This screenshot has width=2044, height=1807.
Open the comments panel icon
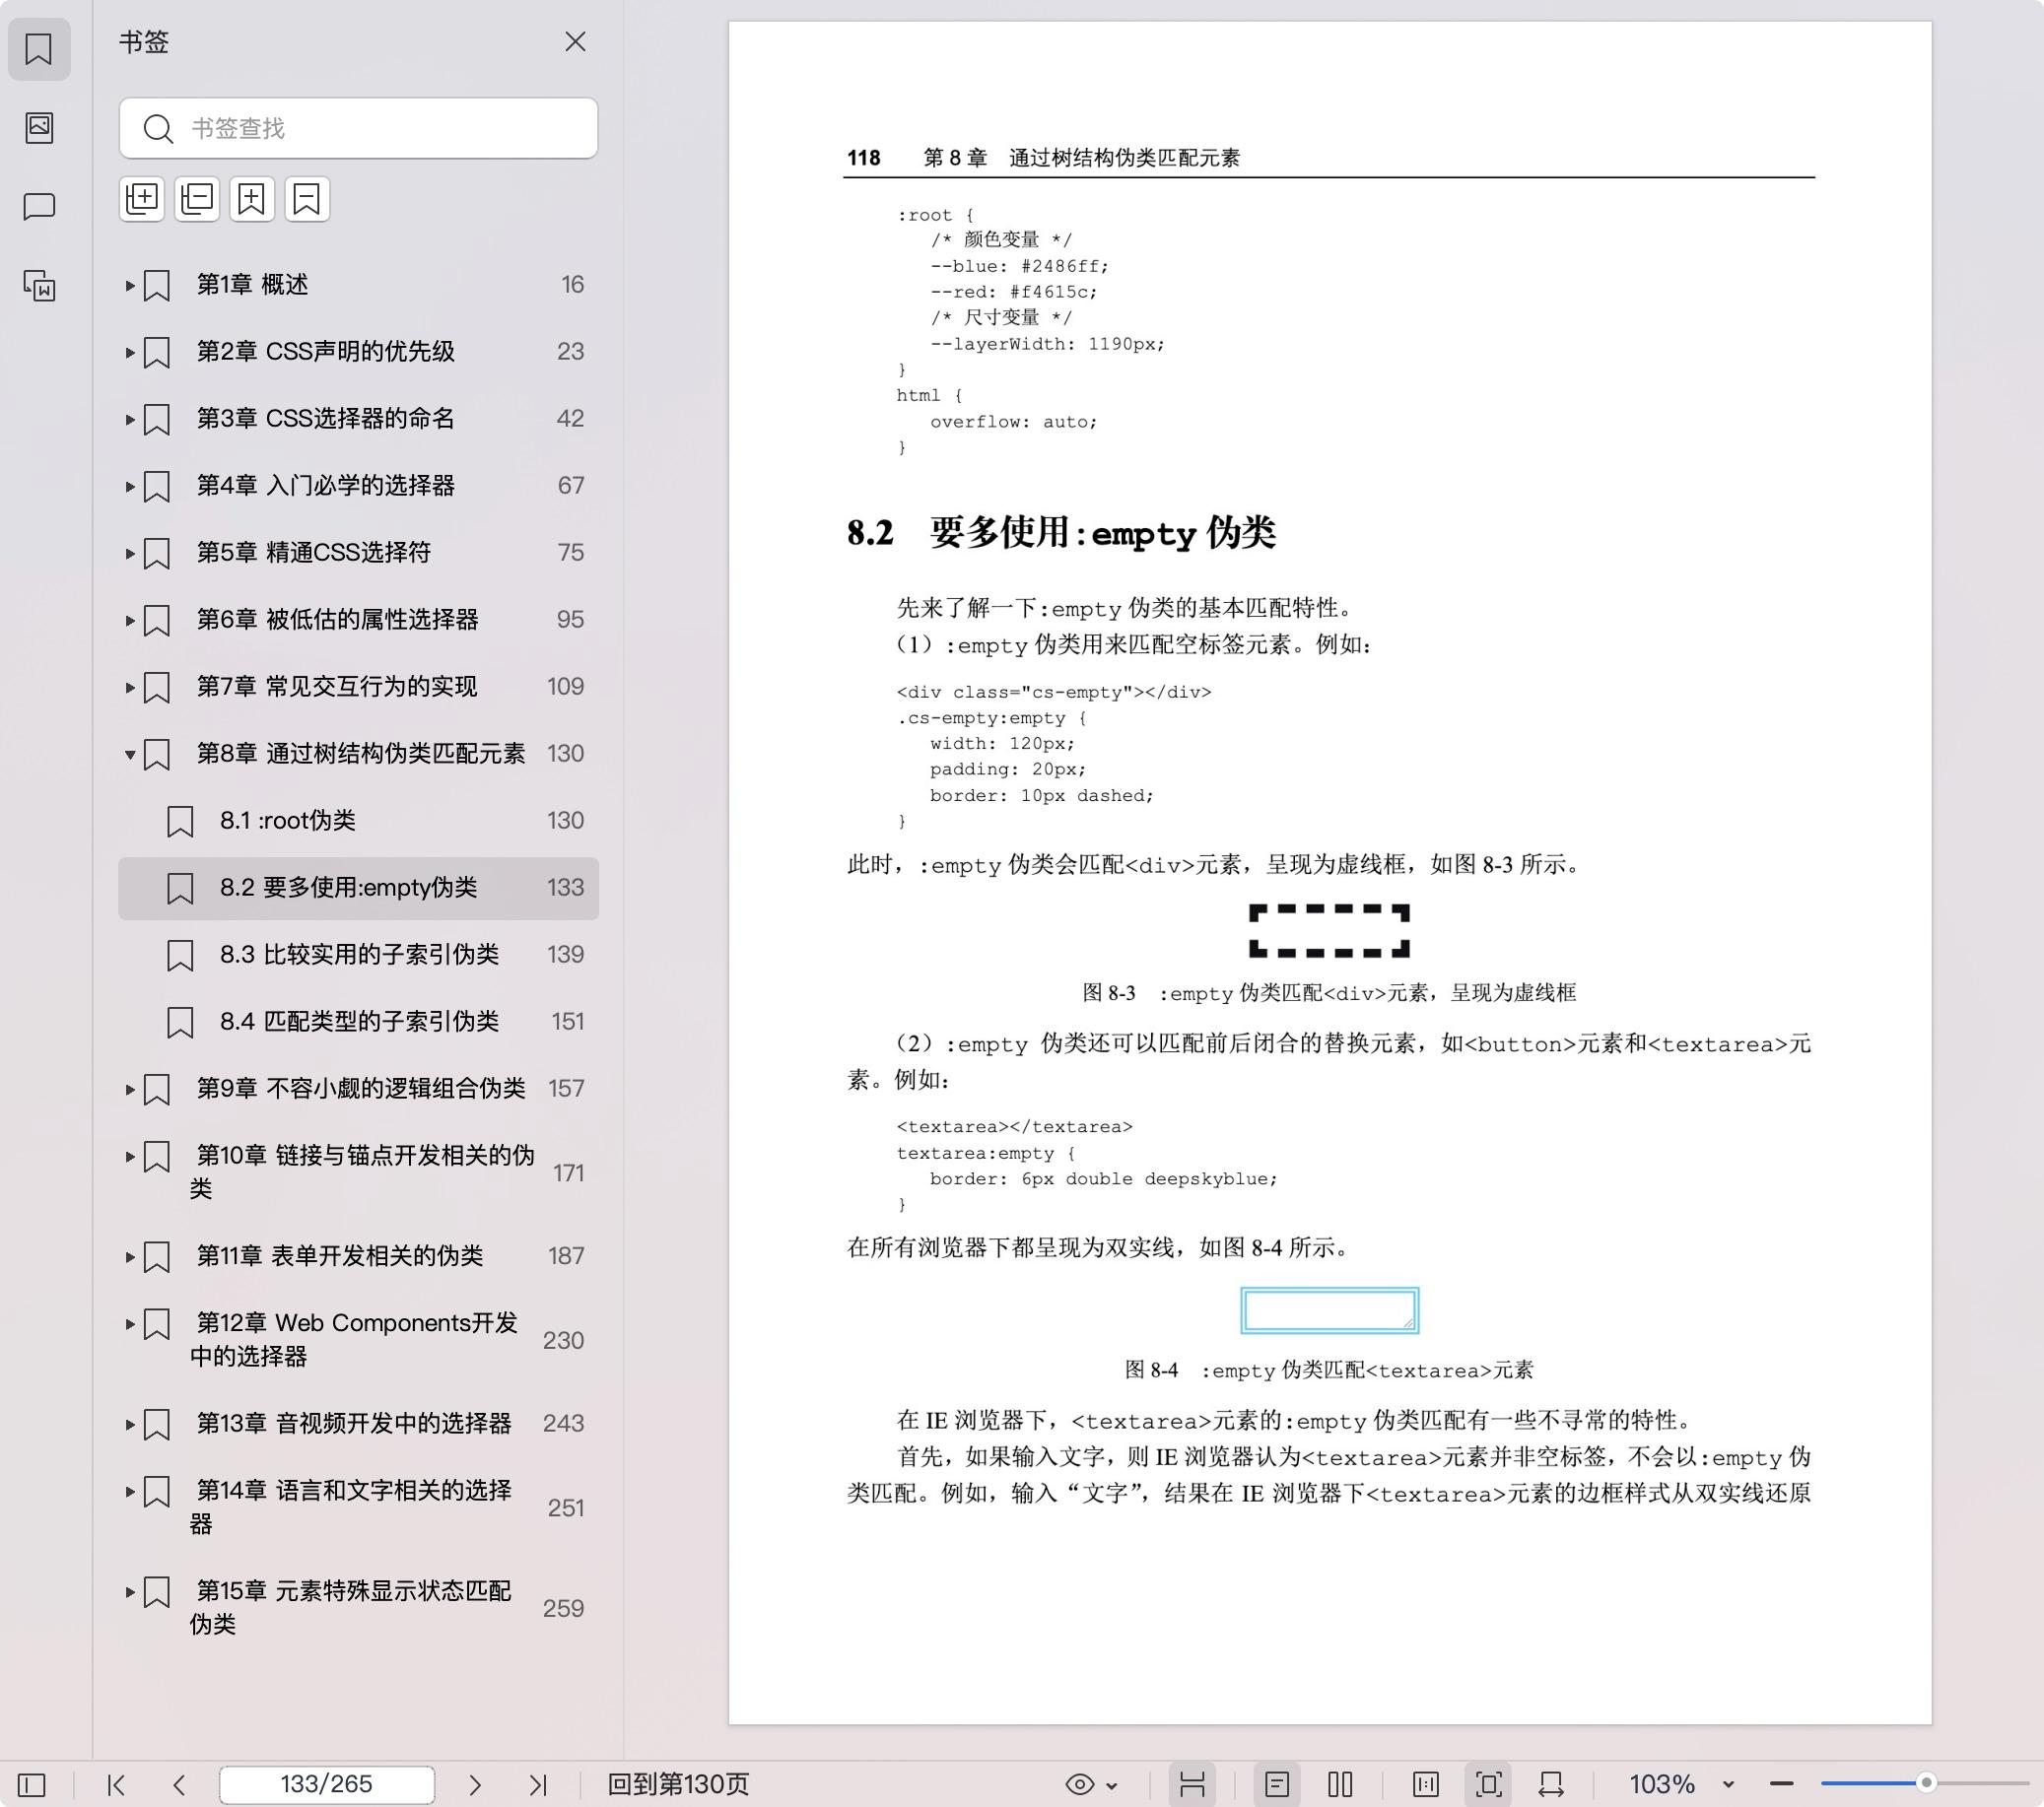coord(39,207)
